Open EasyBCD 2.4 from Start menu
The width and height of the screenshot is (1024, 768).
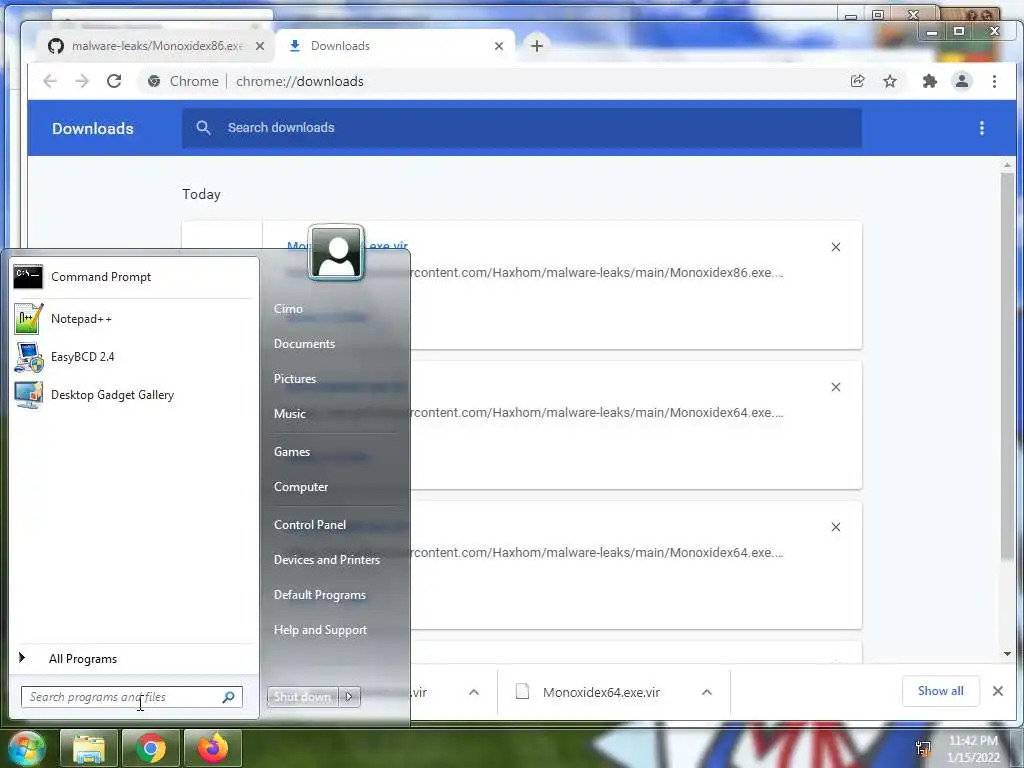(134, 357)
